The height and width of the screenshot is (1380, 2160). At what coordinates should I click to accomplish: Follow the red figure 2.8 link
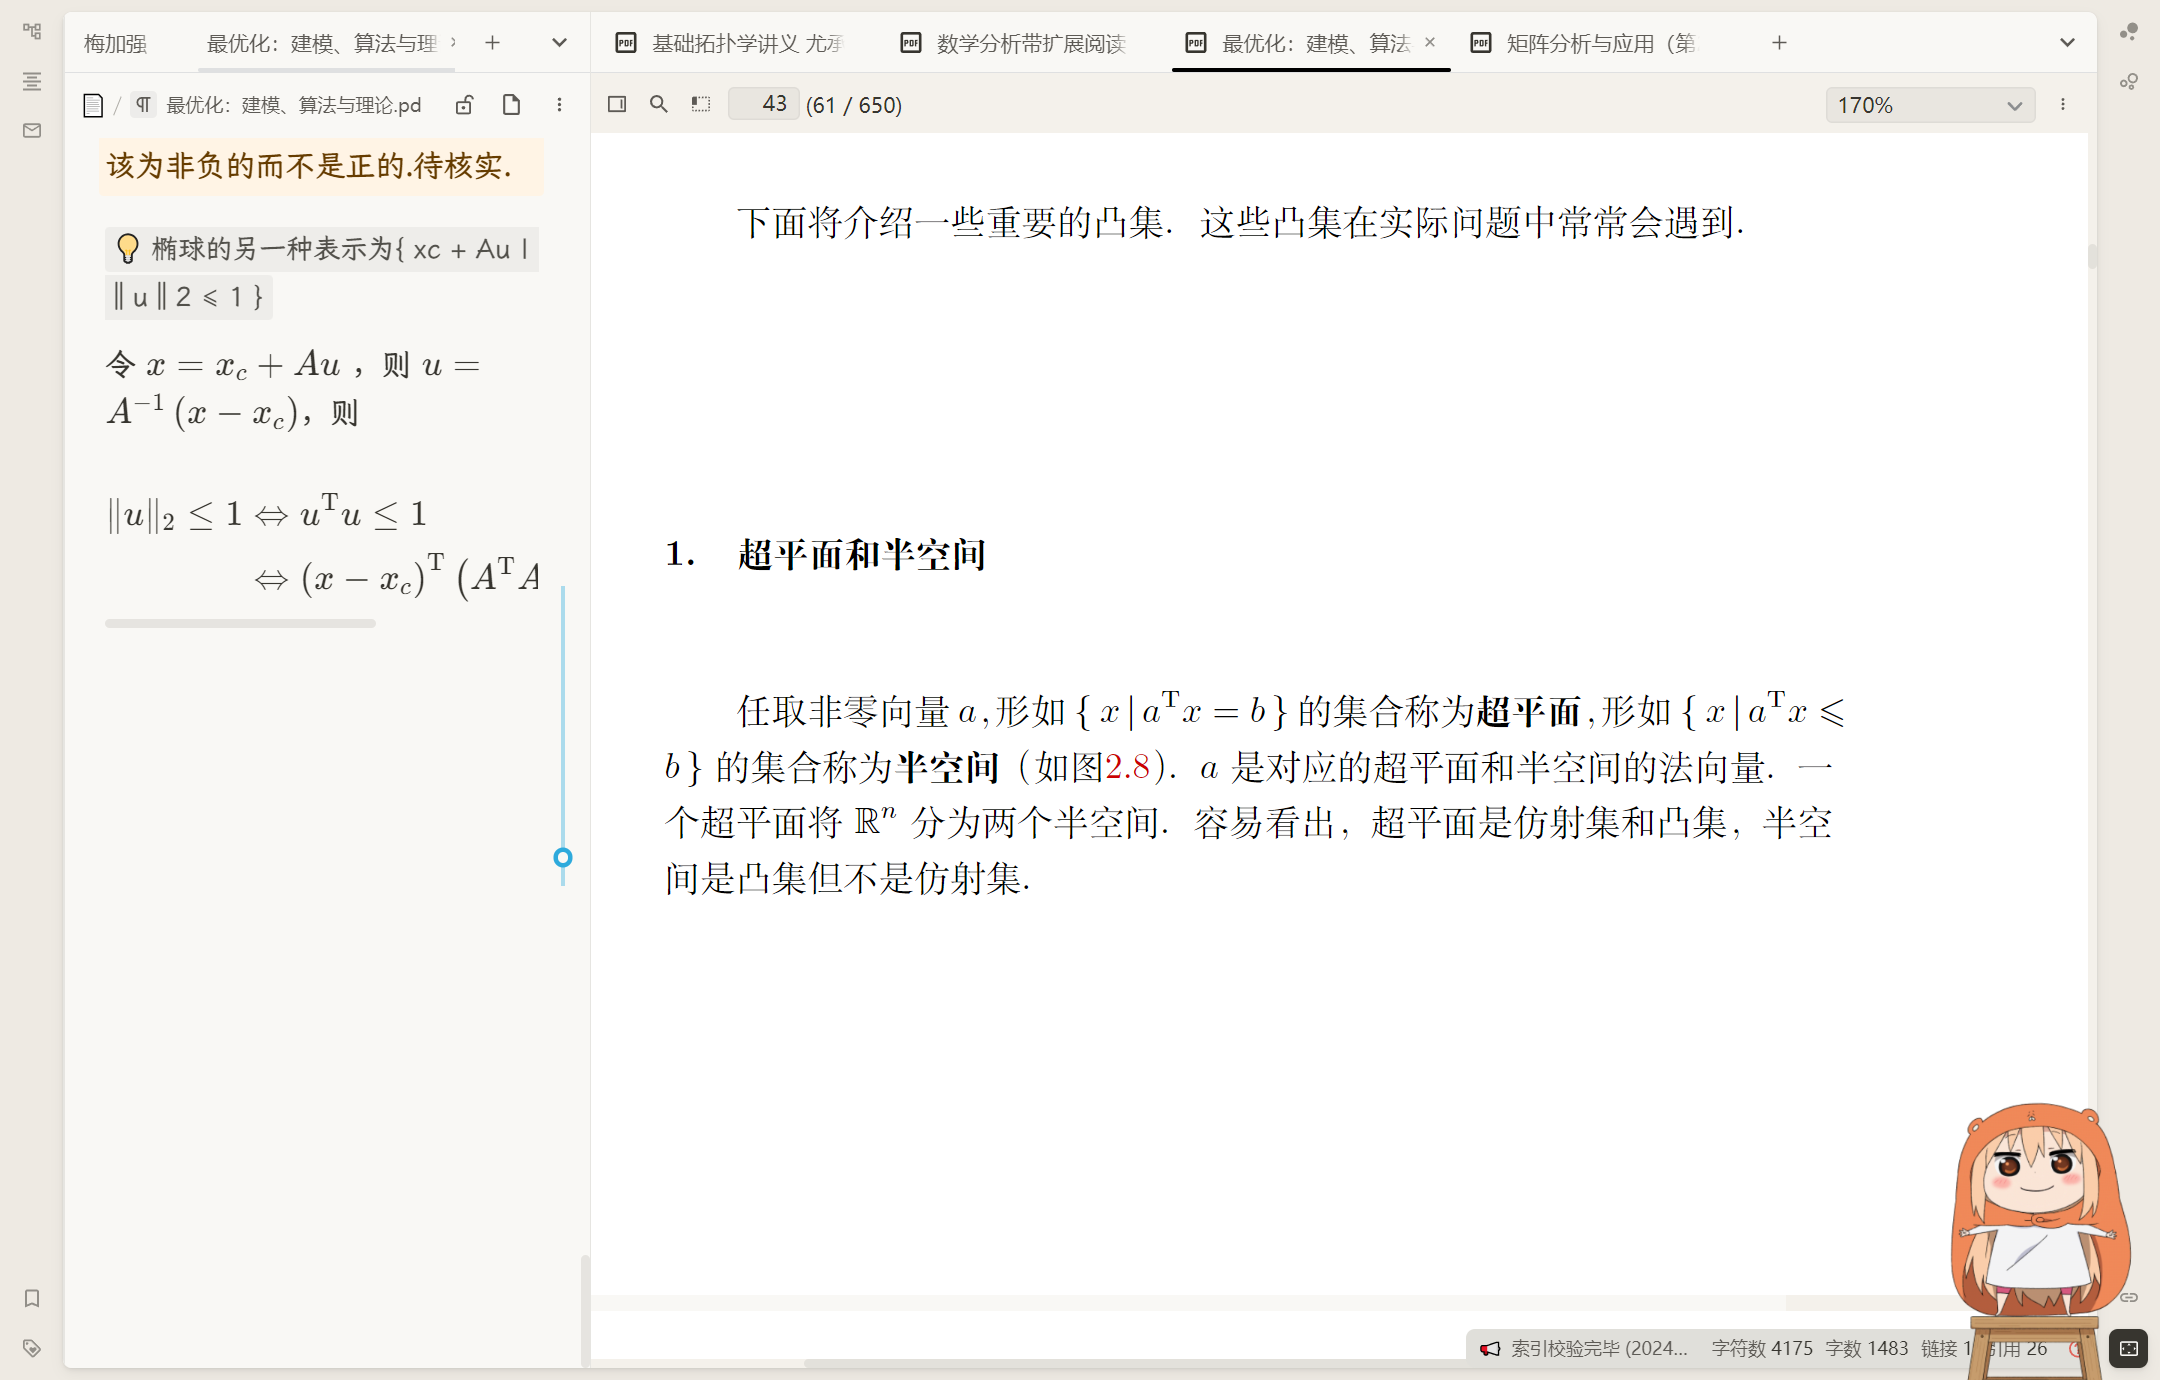pos(1127,768)
